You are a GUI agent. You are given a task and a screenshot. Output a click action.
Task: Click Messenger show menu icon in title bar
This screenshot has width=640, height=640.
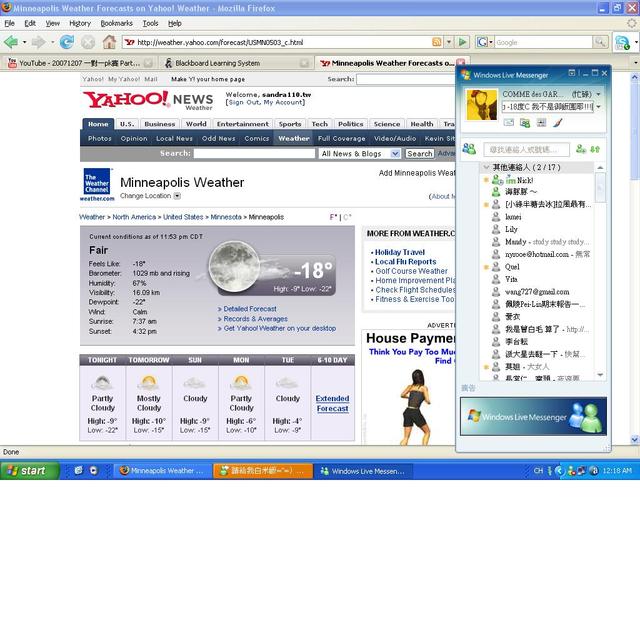pyautogui.click(x=572, y=73)
